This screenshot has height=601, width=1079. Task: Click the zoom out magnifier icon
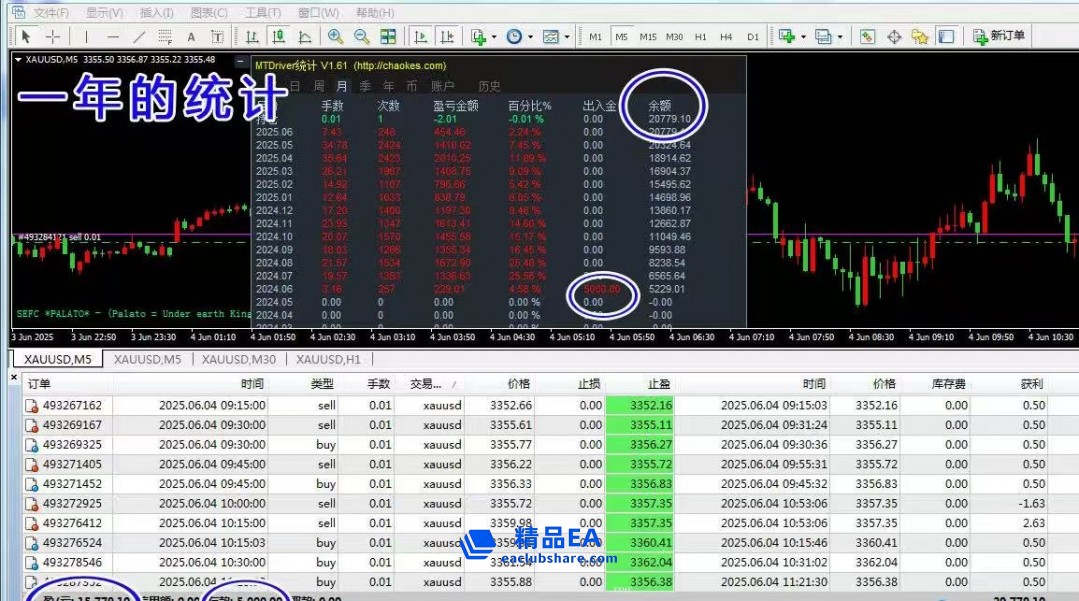(x=361, y=37)
